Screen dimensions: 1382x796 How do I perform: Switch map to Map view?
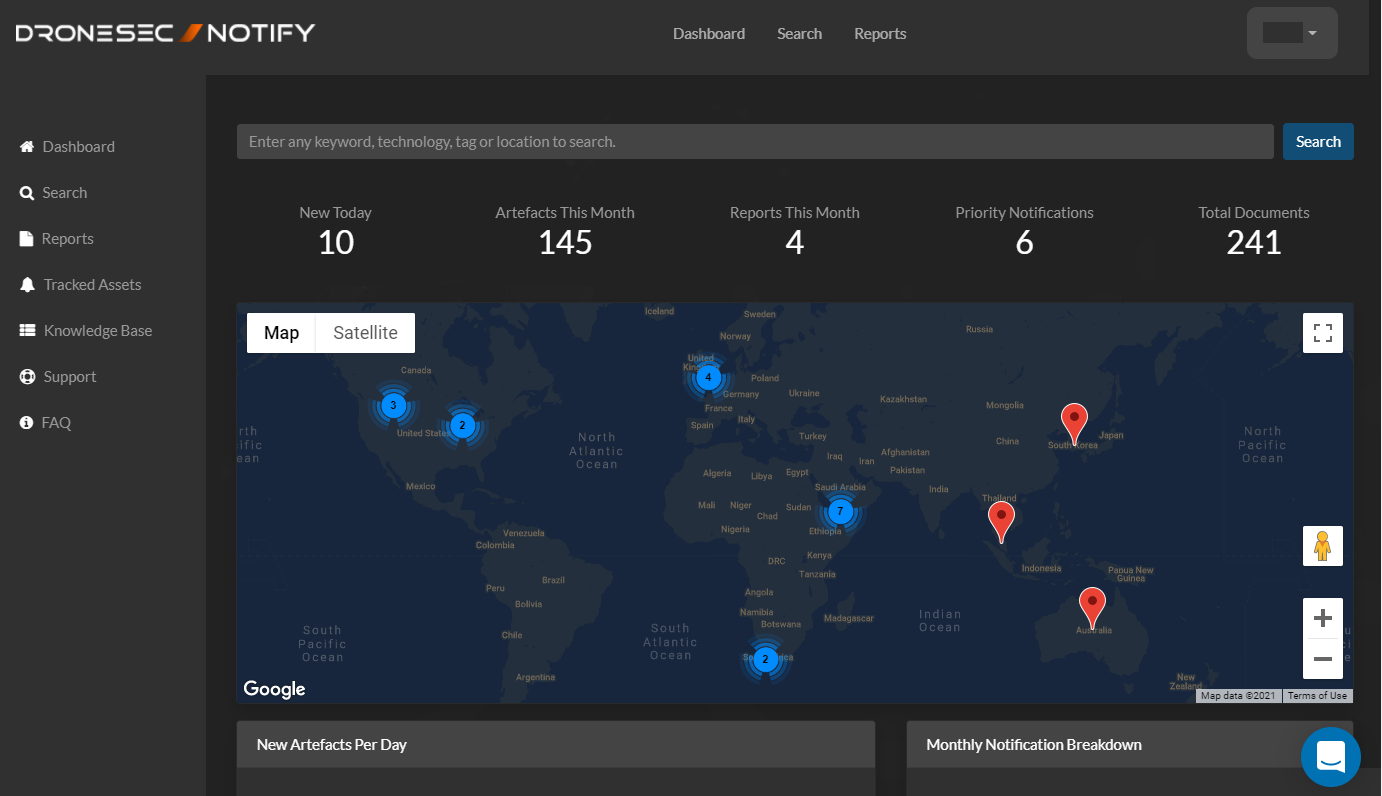tap(281, 333)
